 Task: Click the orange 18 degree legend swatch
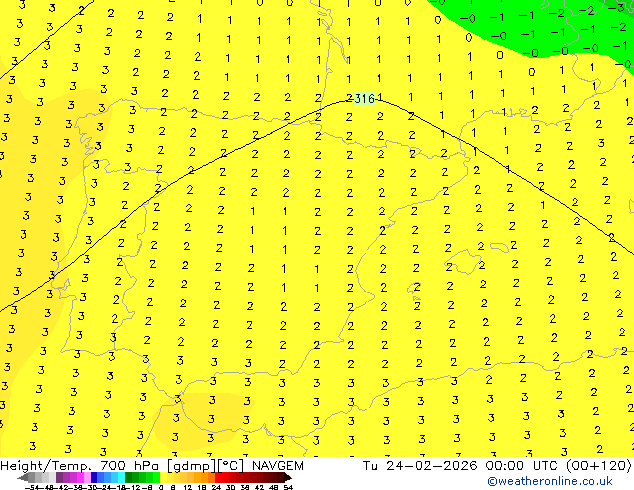(205, 477)
